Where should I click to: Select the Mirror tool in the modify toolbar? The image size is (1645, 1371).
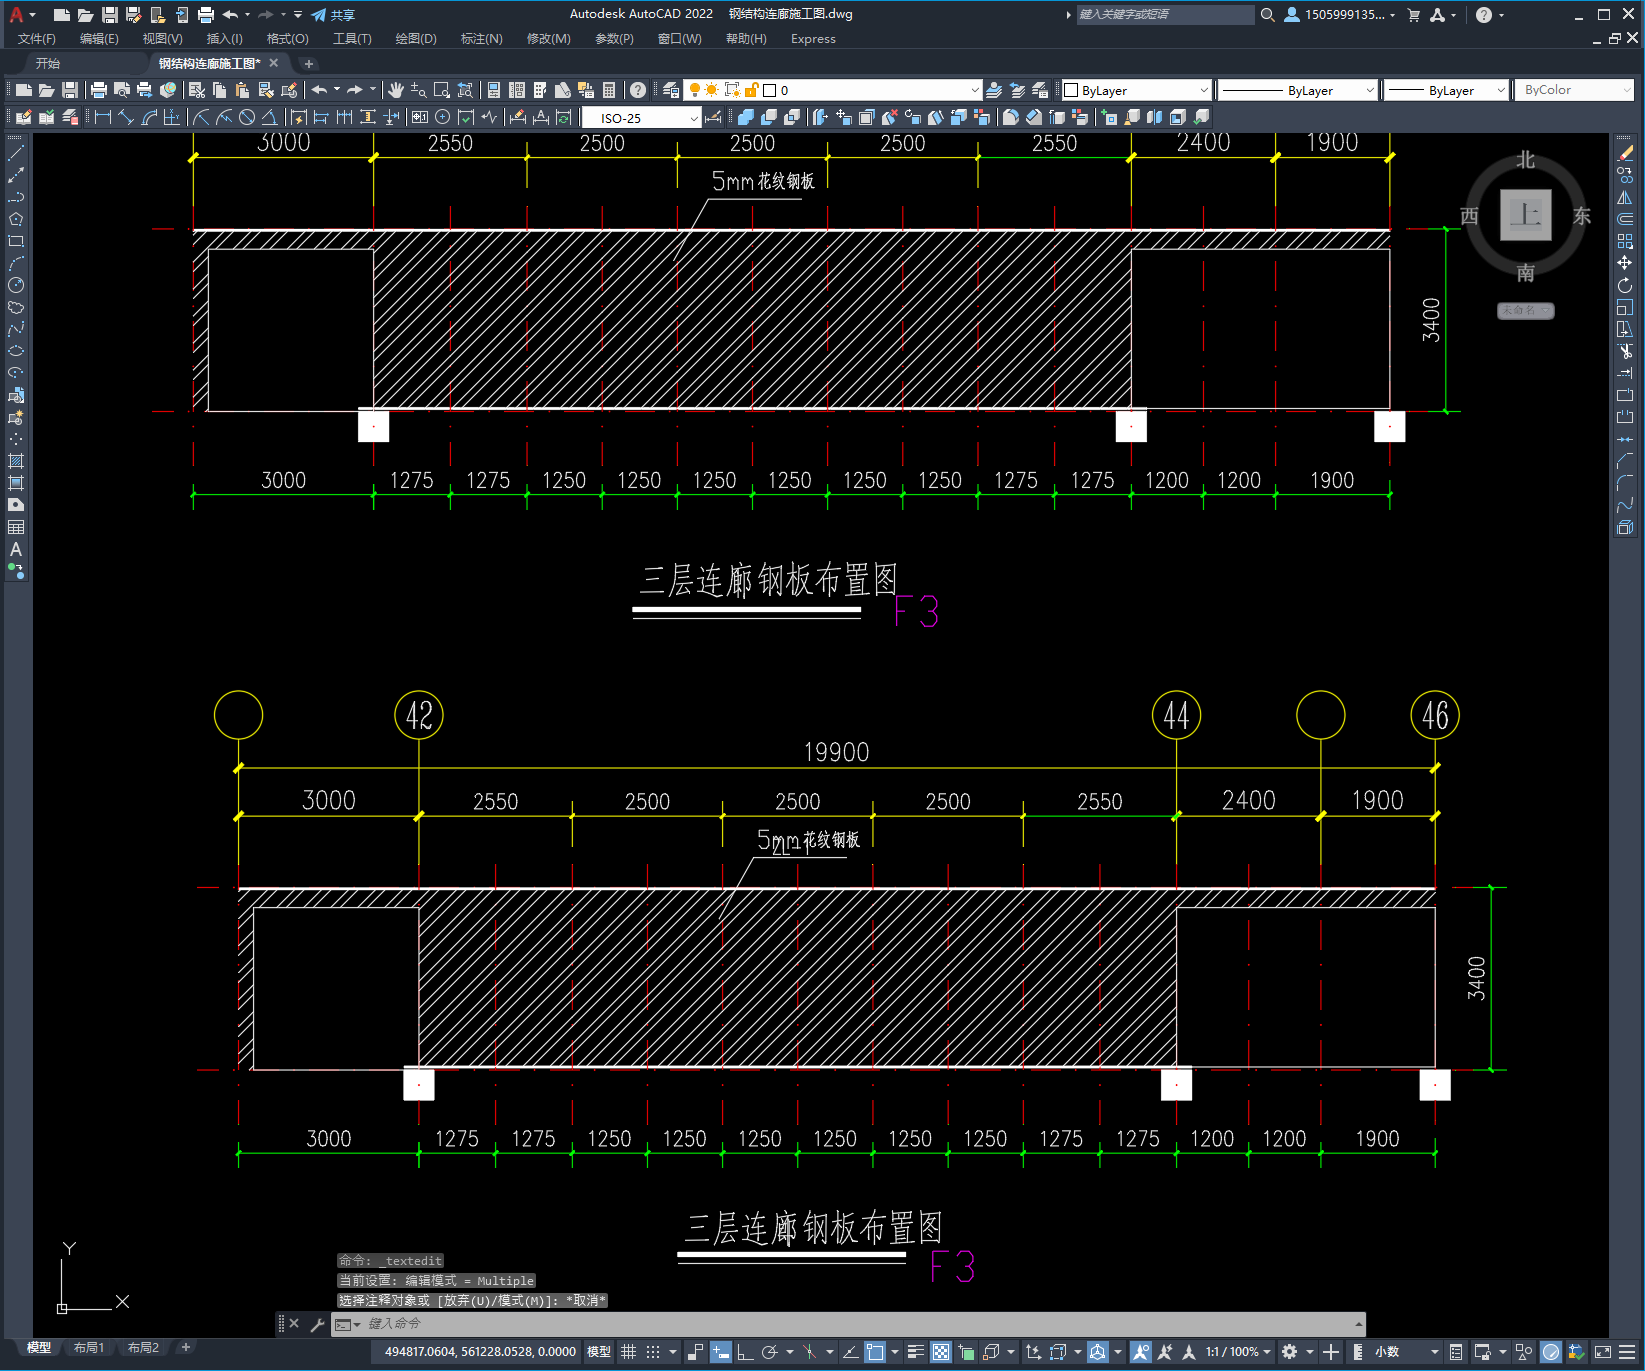(1625, 197)
